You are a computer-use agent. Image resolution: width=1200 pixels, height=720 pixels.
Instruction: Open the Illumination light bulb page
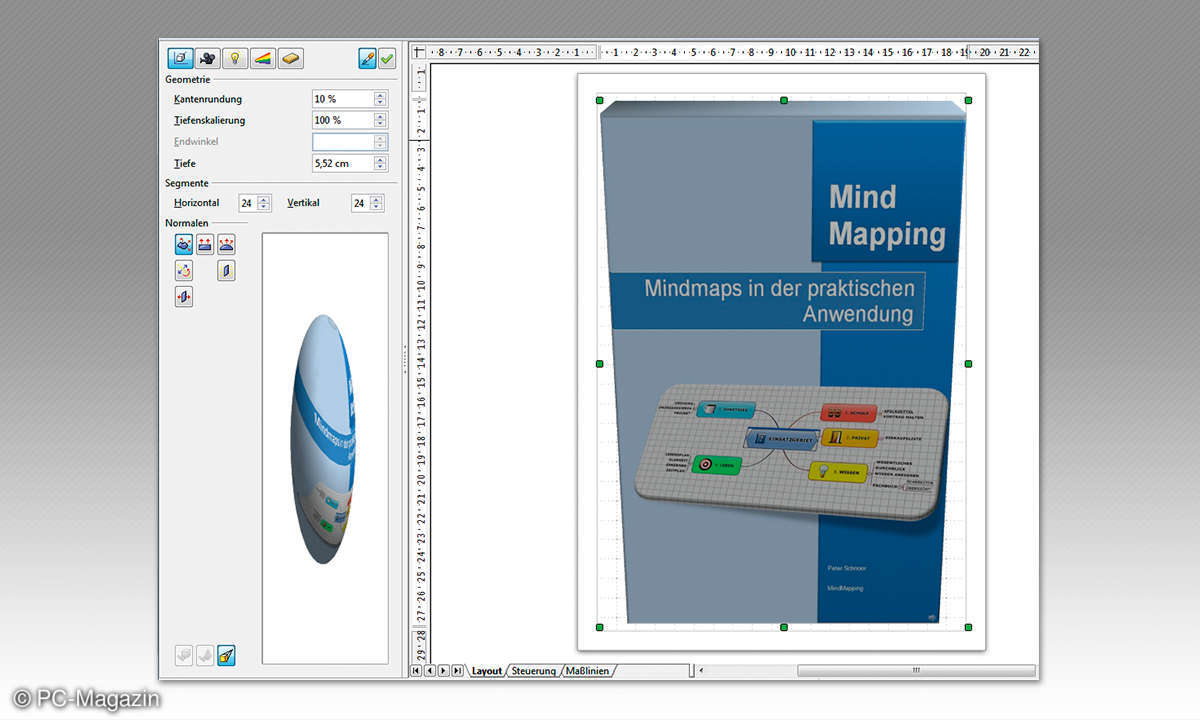point(235,58)
